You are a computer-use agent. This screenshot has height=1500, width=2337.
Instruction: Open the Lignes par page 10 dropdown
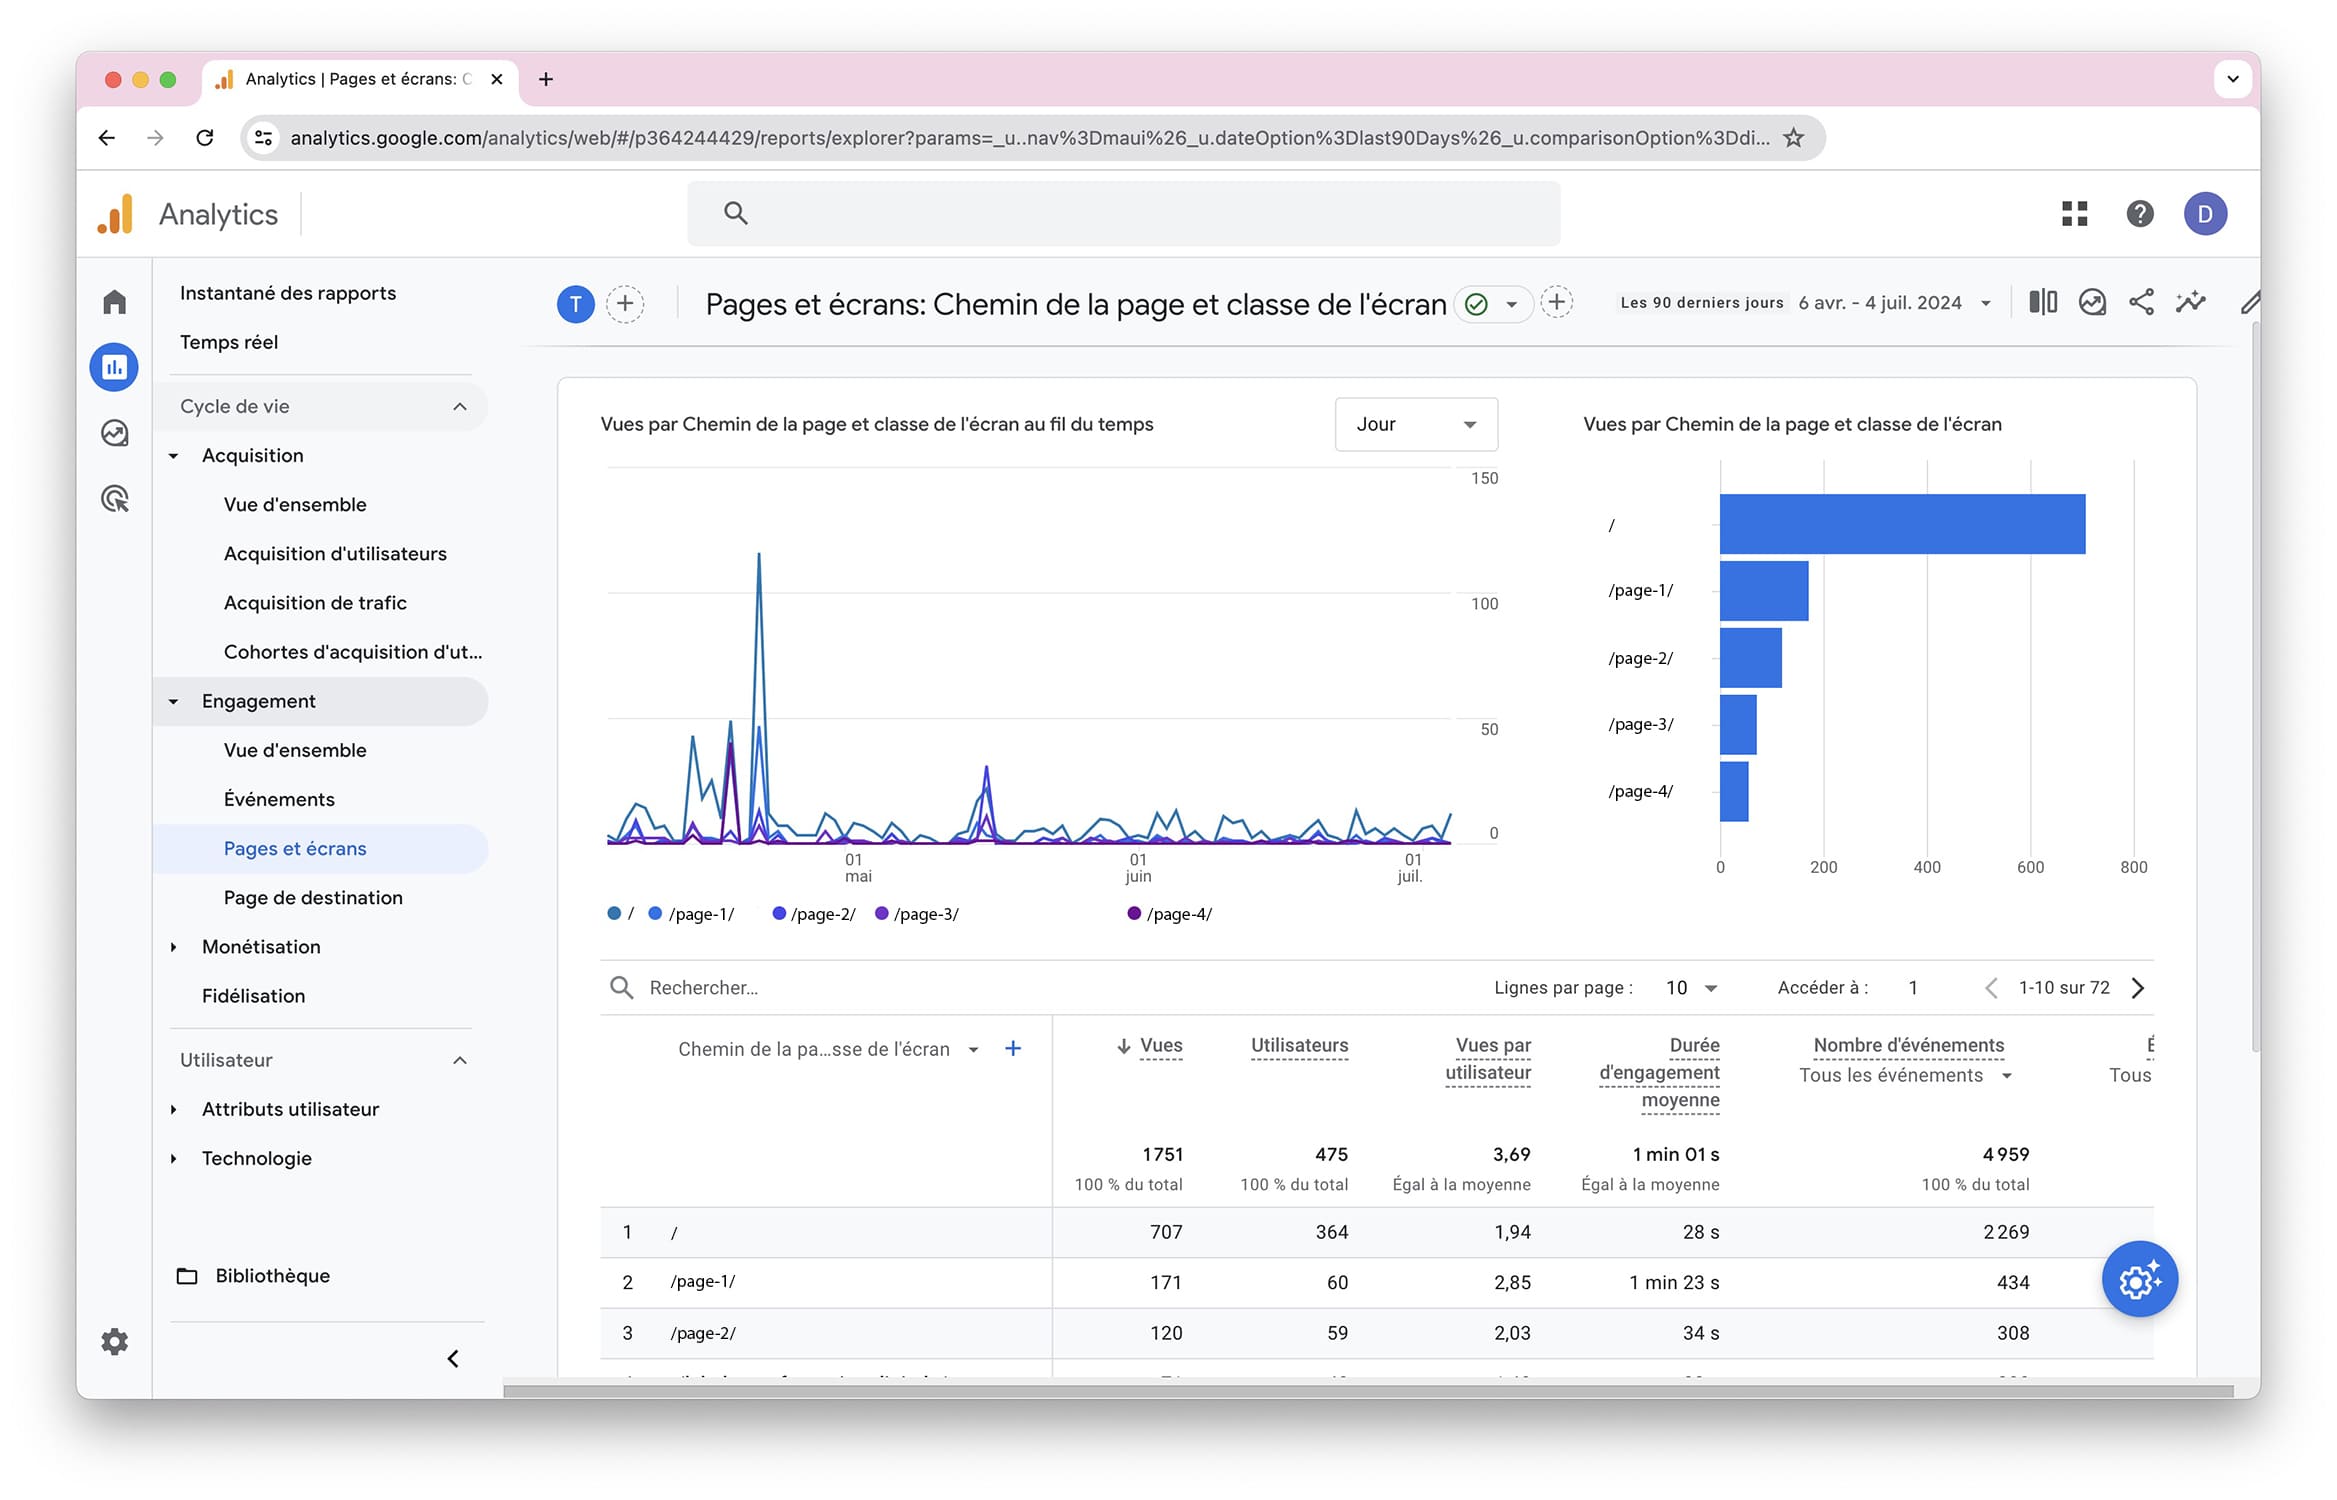[1690, 988]
